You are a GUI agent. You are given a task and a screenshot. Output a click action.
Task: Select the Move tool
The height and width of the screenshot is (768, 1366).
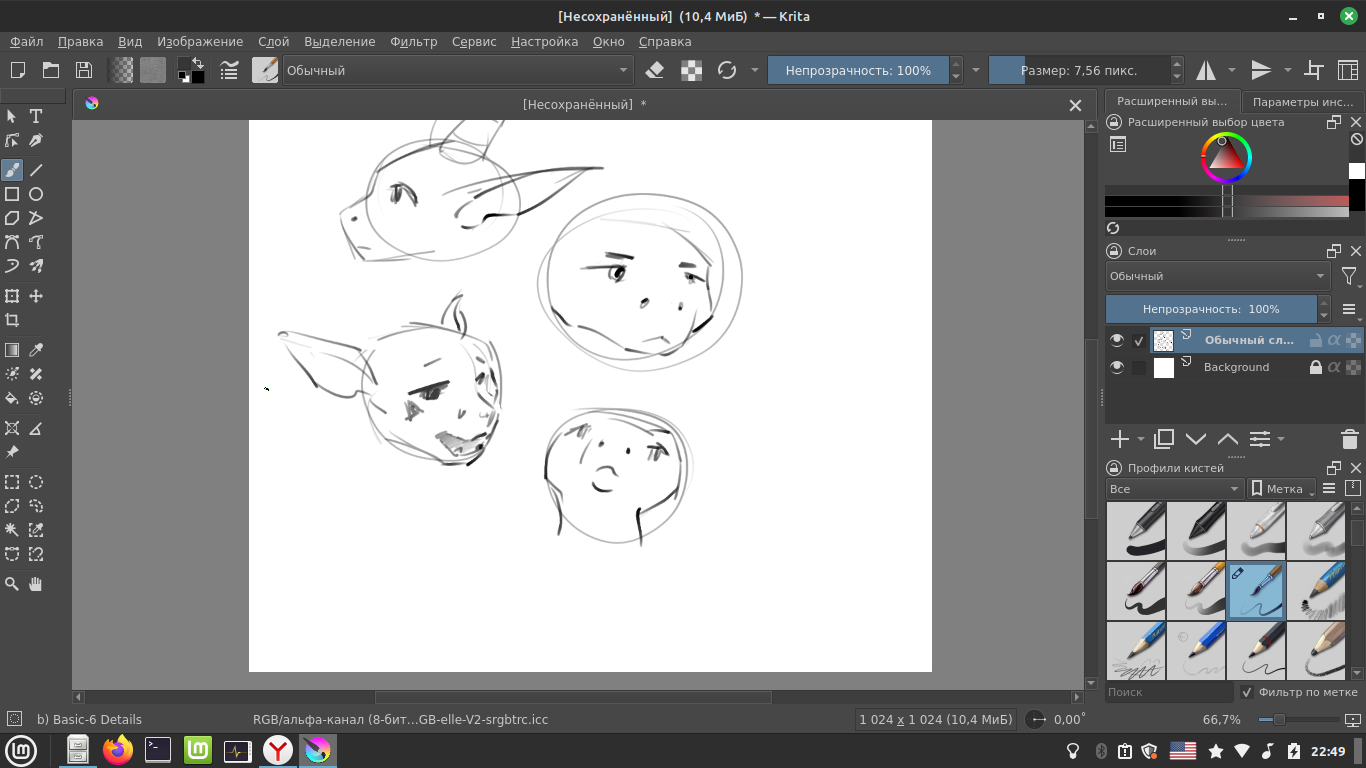coord(36,296)
